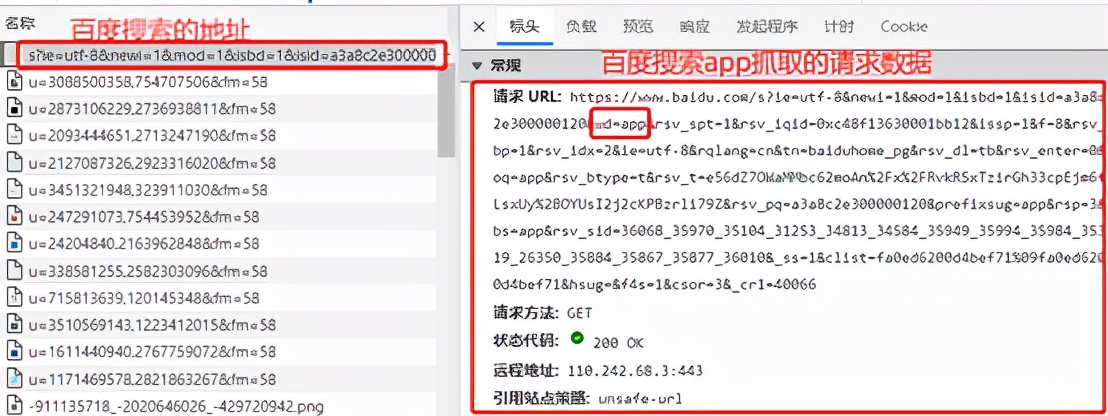Click the unsafe-url referrer policy value

tap(640, 399)
